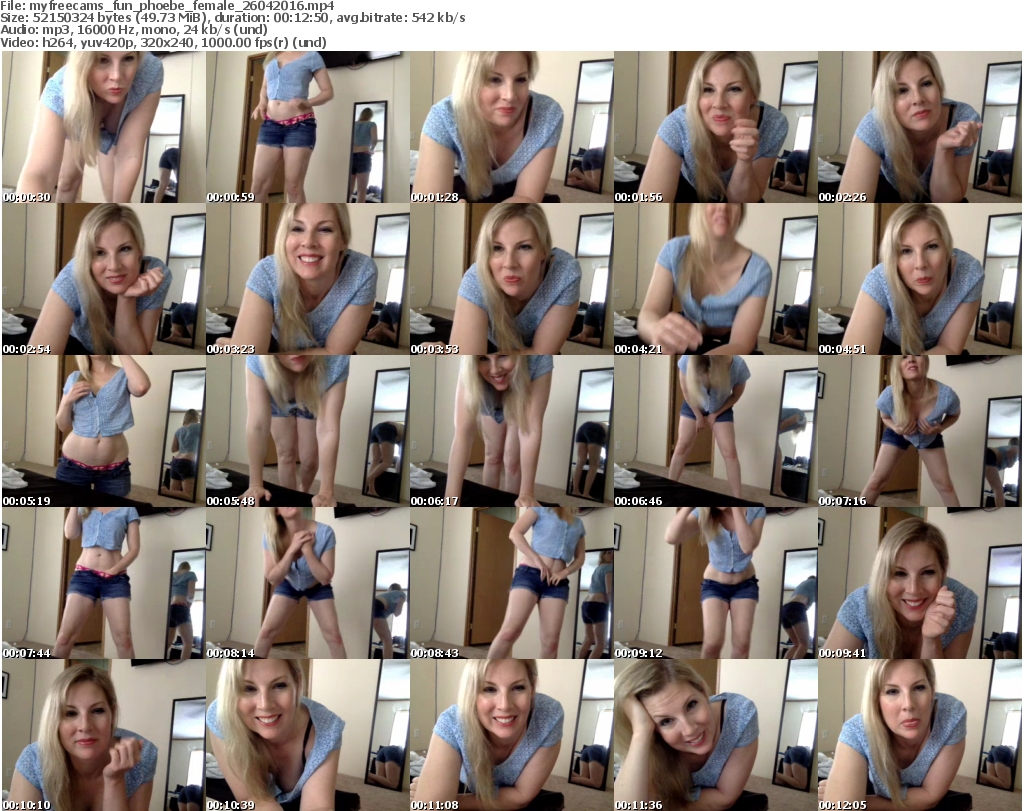This screenshot has height=811, width=1024.
Task: Select the thumbnail stamped 00:00:59
Action: point(308,127)
